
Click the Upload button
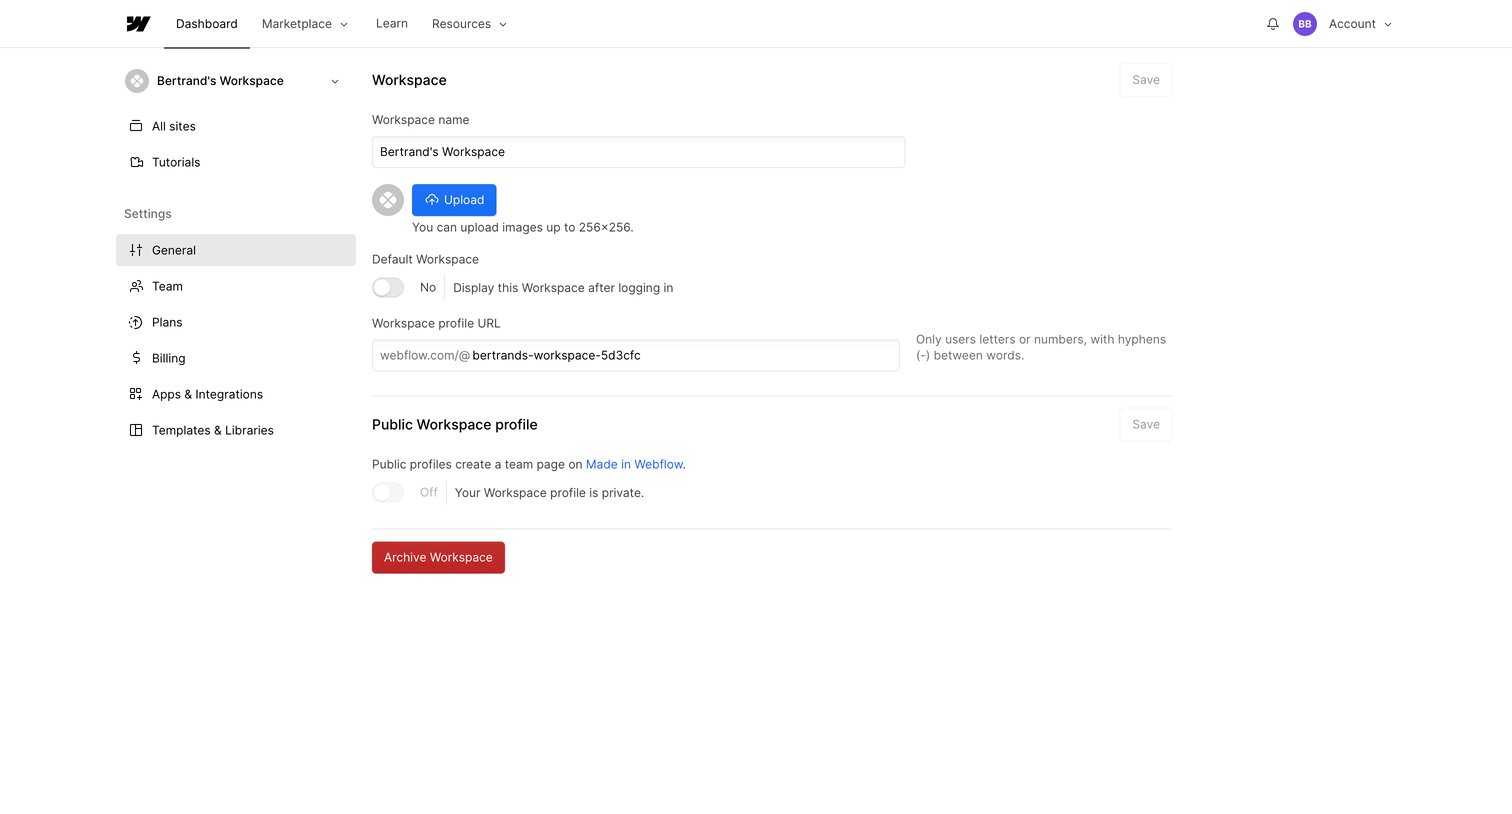pyautogui.click(x=454, y=200)
